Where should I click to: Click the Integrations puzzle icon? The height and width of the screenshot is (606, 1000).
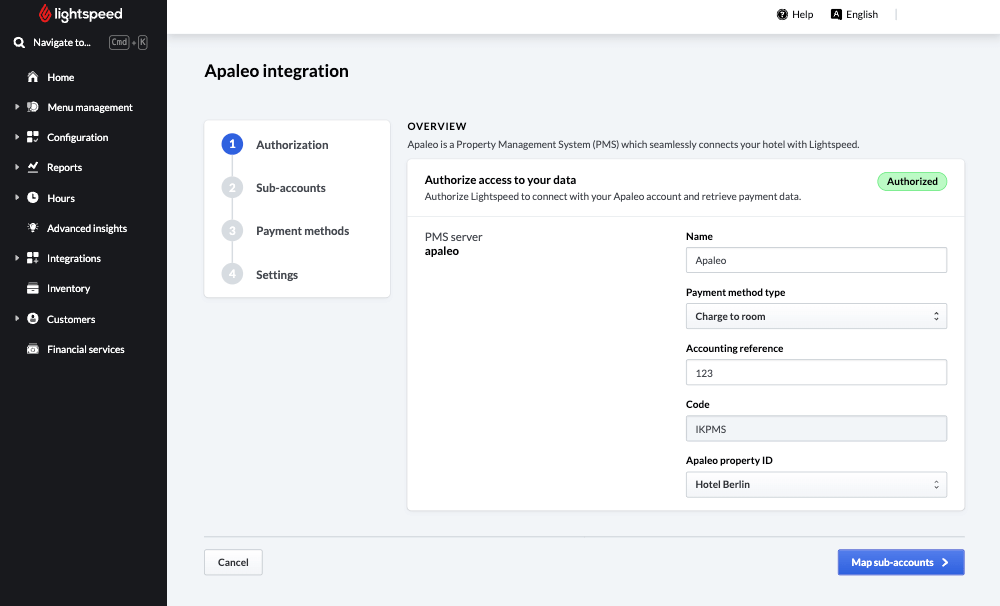[x=33, y=258]
